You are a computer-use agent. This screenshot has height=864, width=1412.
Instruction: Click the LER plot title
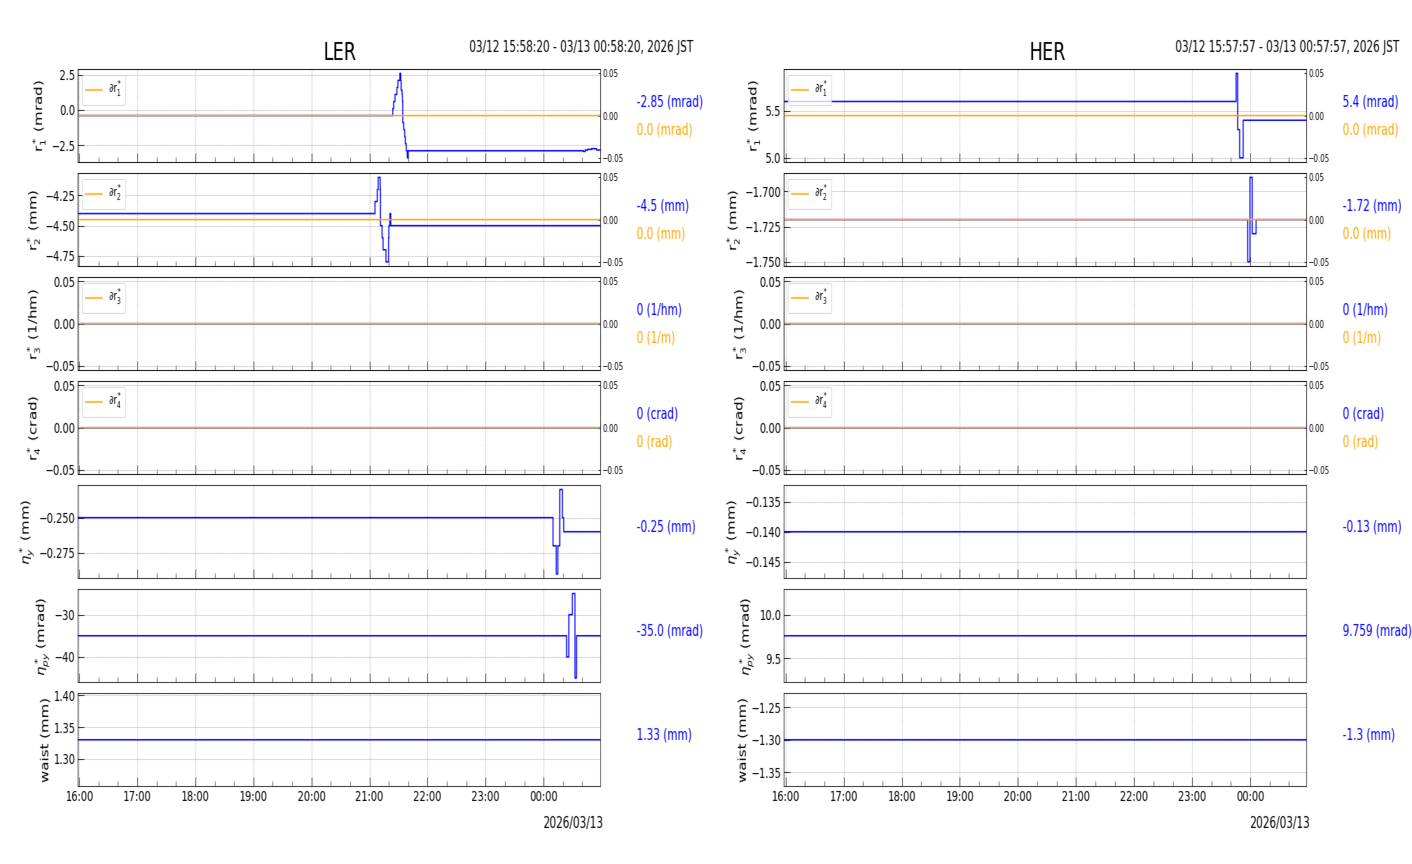(339, 52)
